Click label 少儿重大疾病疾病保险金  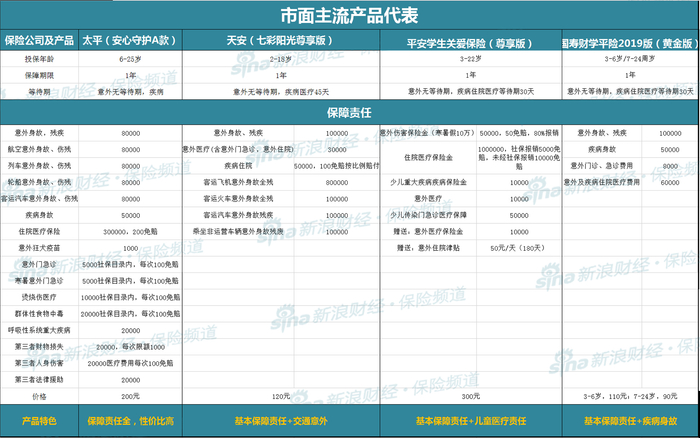click(x=428, y=183)
